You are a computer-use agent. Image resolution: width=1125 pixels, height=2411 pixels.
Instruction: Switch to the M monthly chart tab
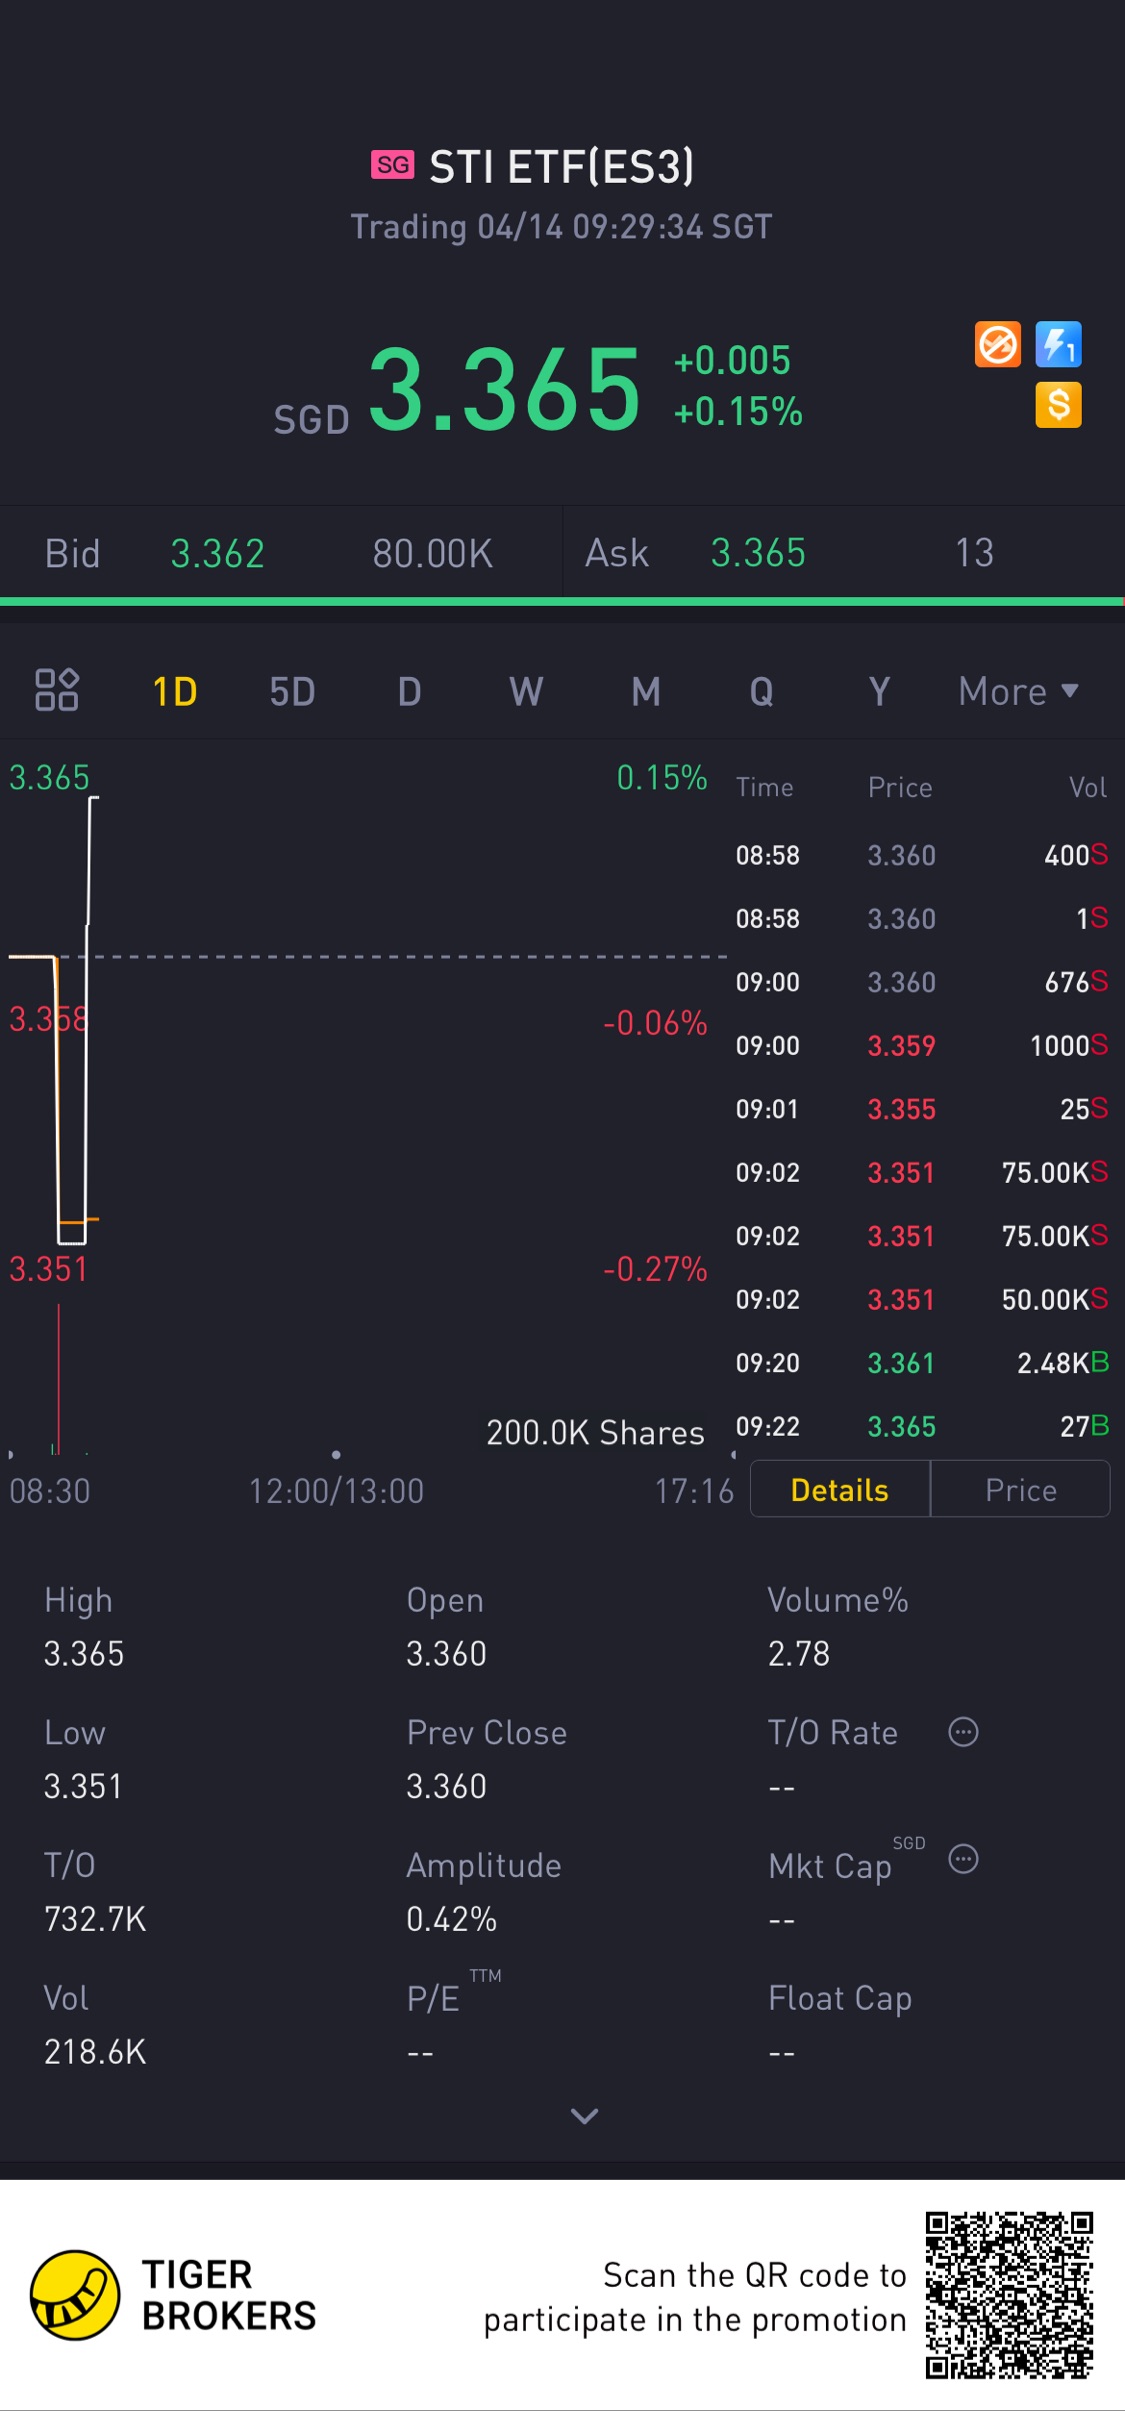tap(646, 692)
